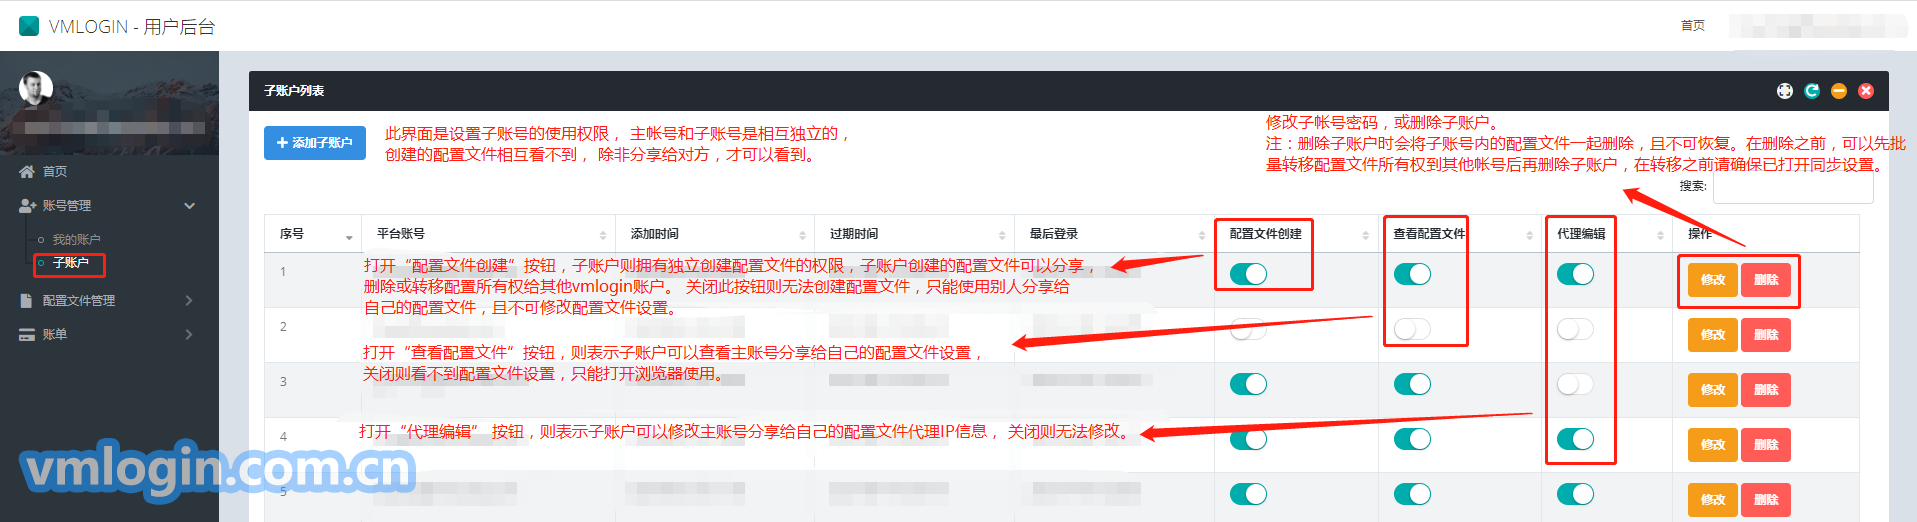Select 子账户 in the sidebar
The image size is (1917, 522).
click(71, 263)
